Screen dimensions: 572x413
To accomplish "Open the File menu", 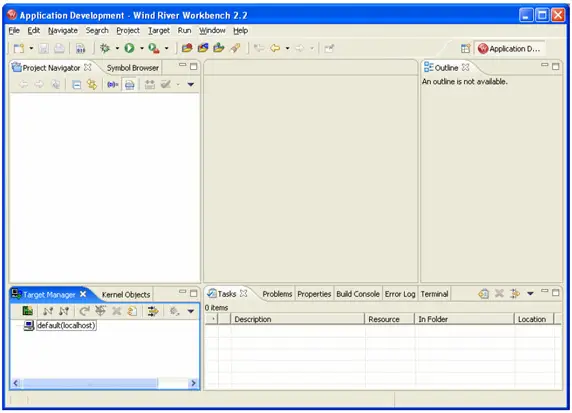I will [14, 31].
